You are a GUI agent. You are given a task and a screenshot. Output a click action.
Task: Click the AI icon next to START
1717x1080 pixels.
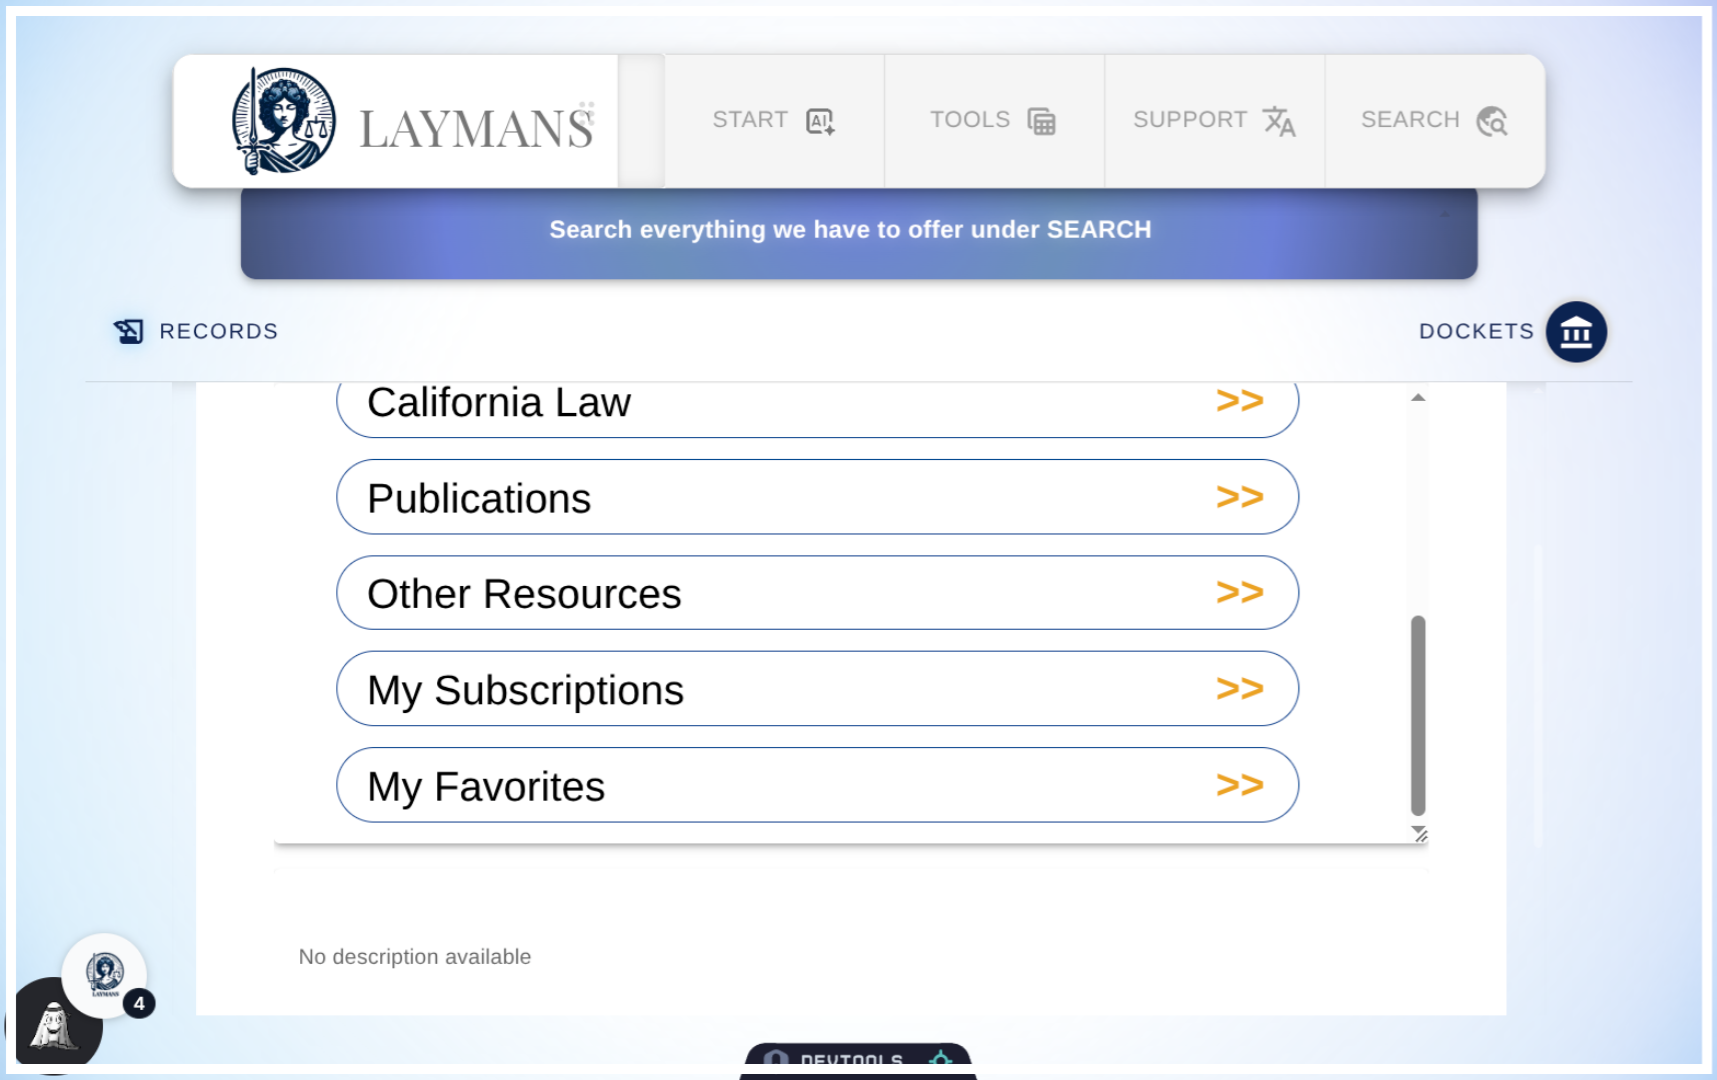820,119
